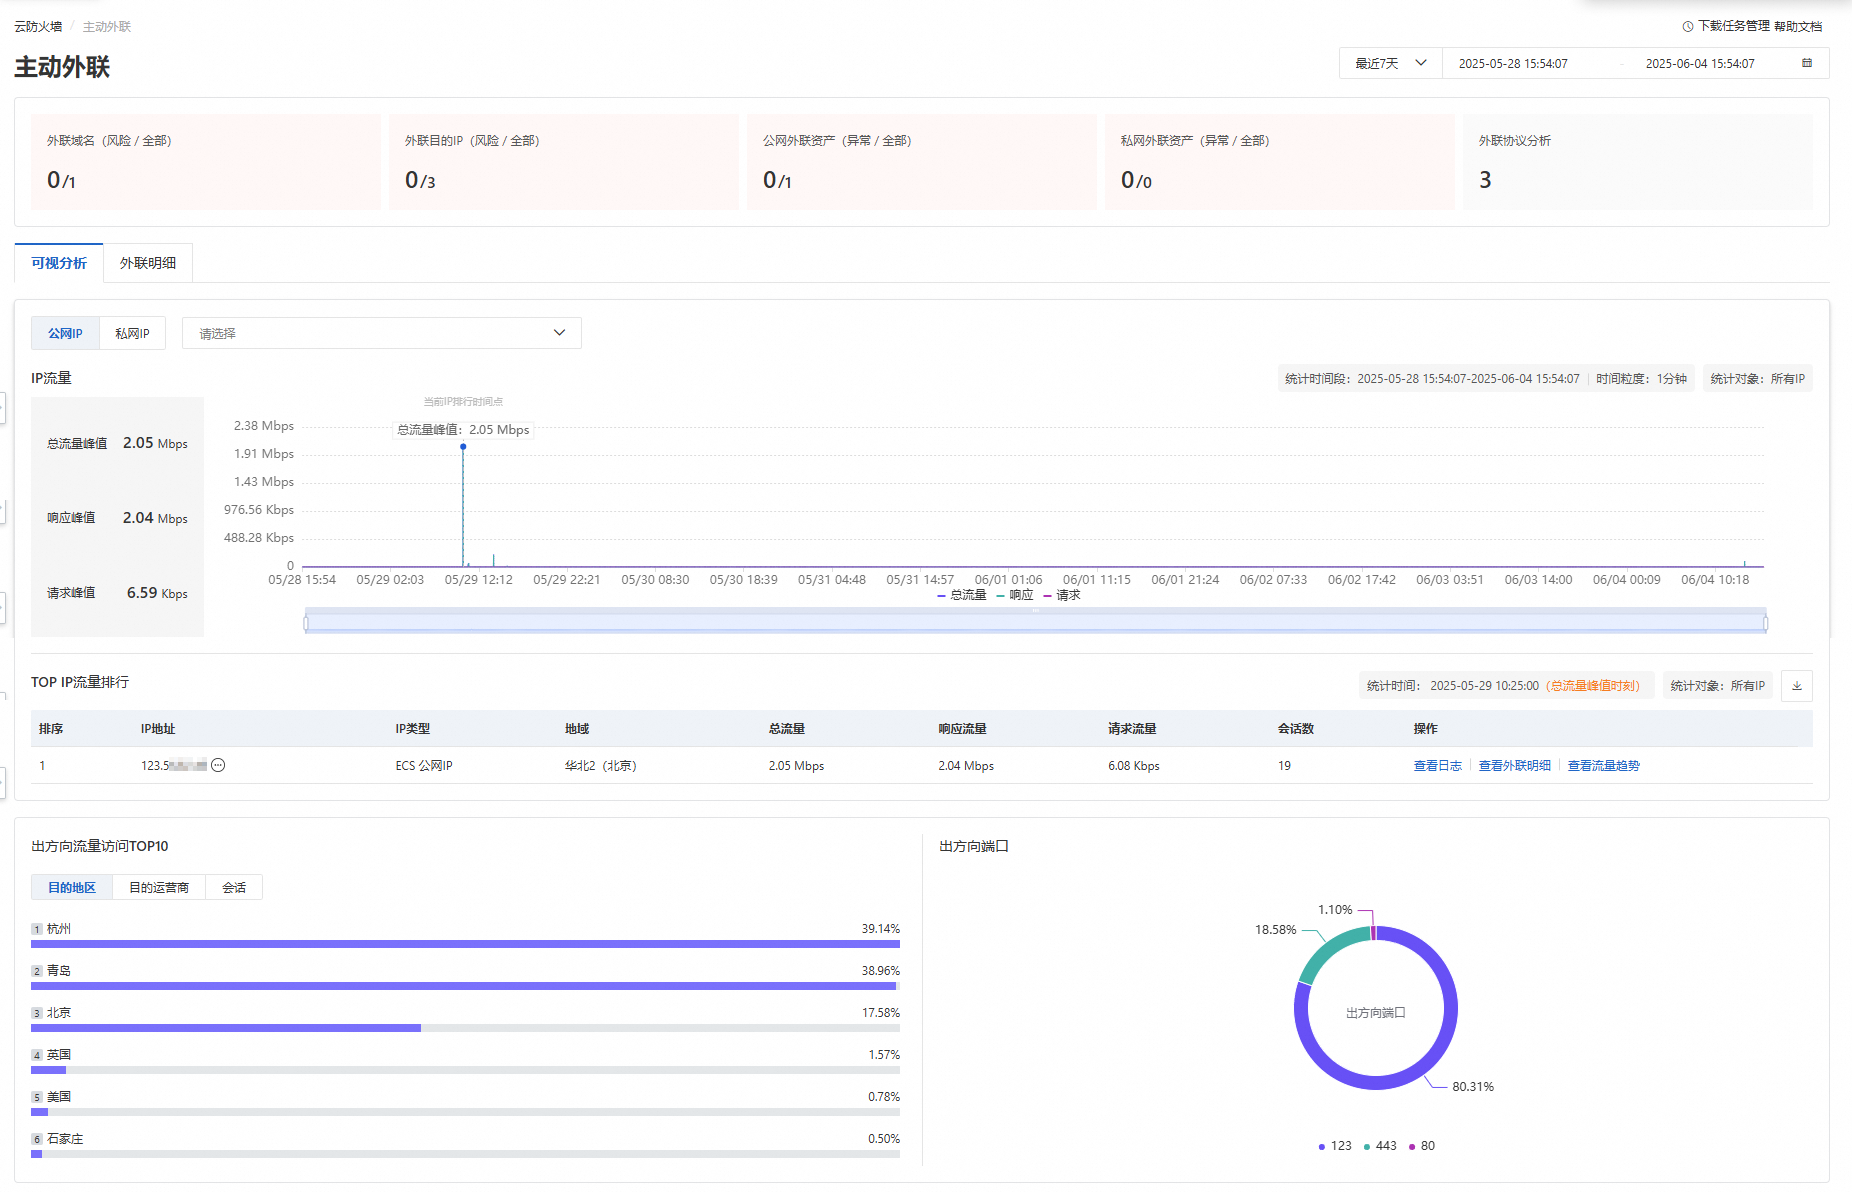The image size is (1852, 1192).
Task: Switch to the 外联明细 tab
Action: 148,263
